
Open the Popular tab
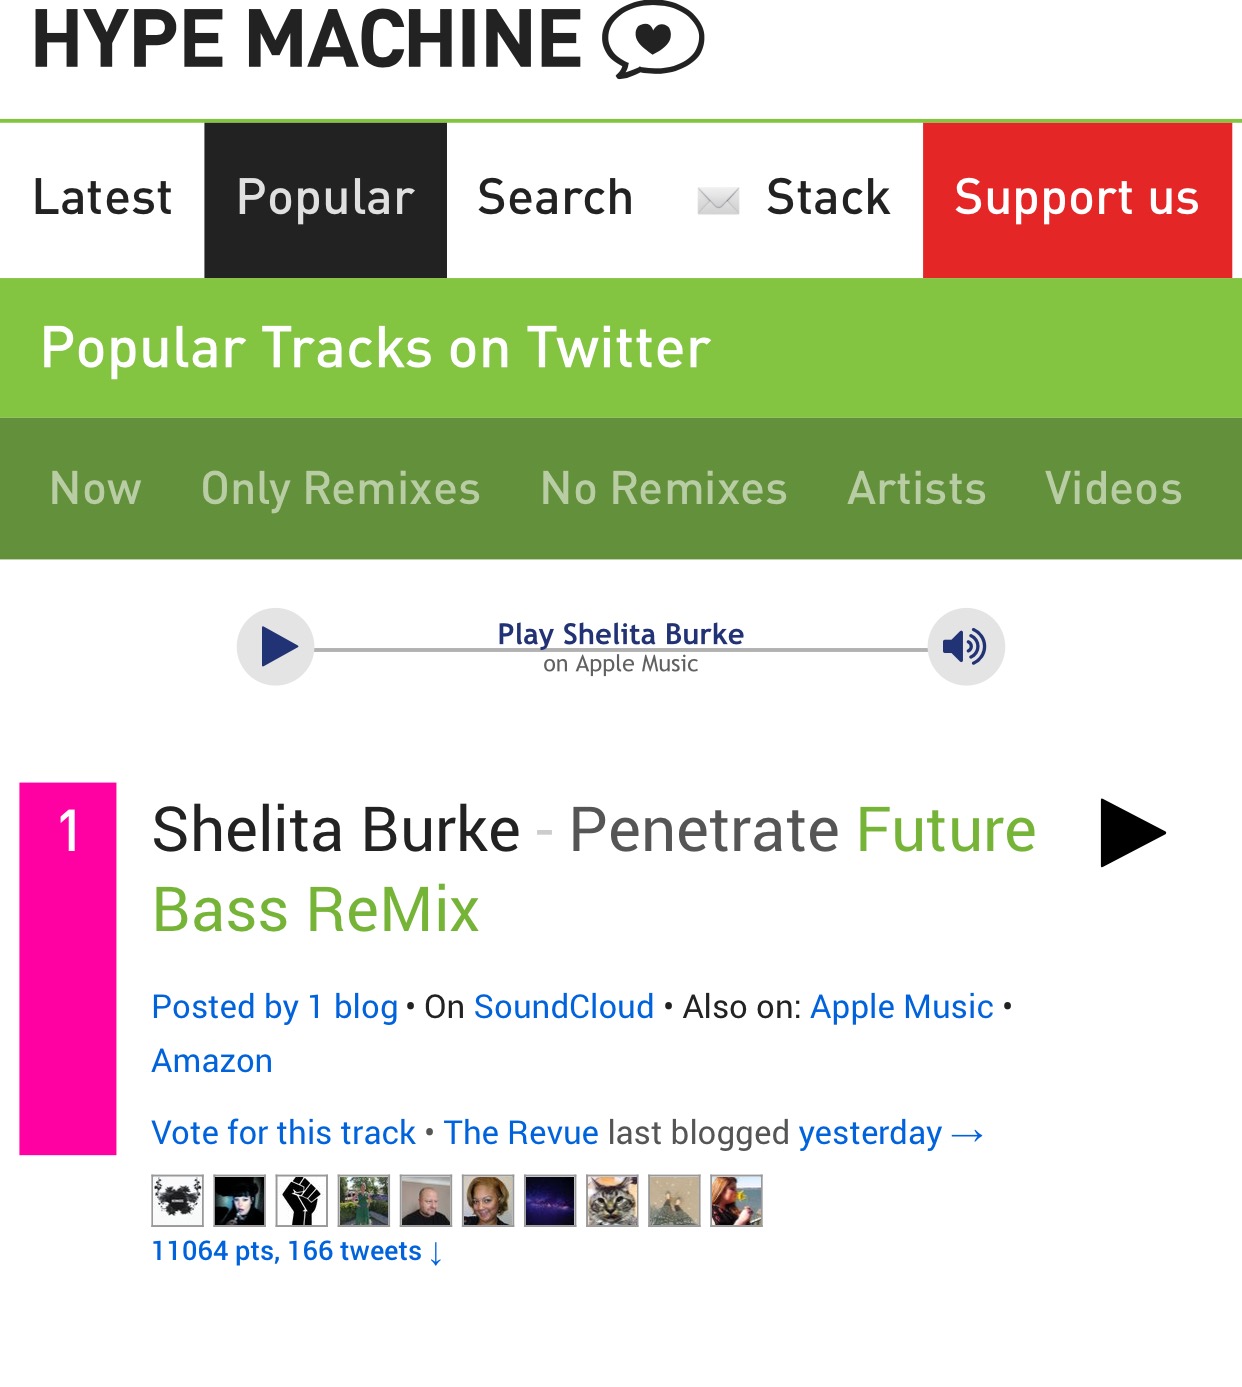point(325,197)
